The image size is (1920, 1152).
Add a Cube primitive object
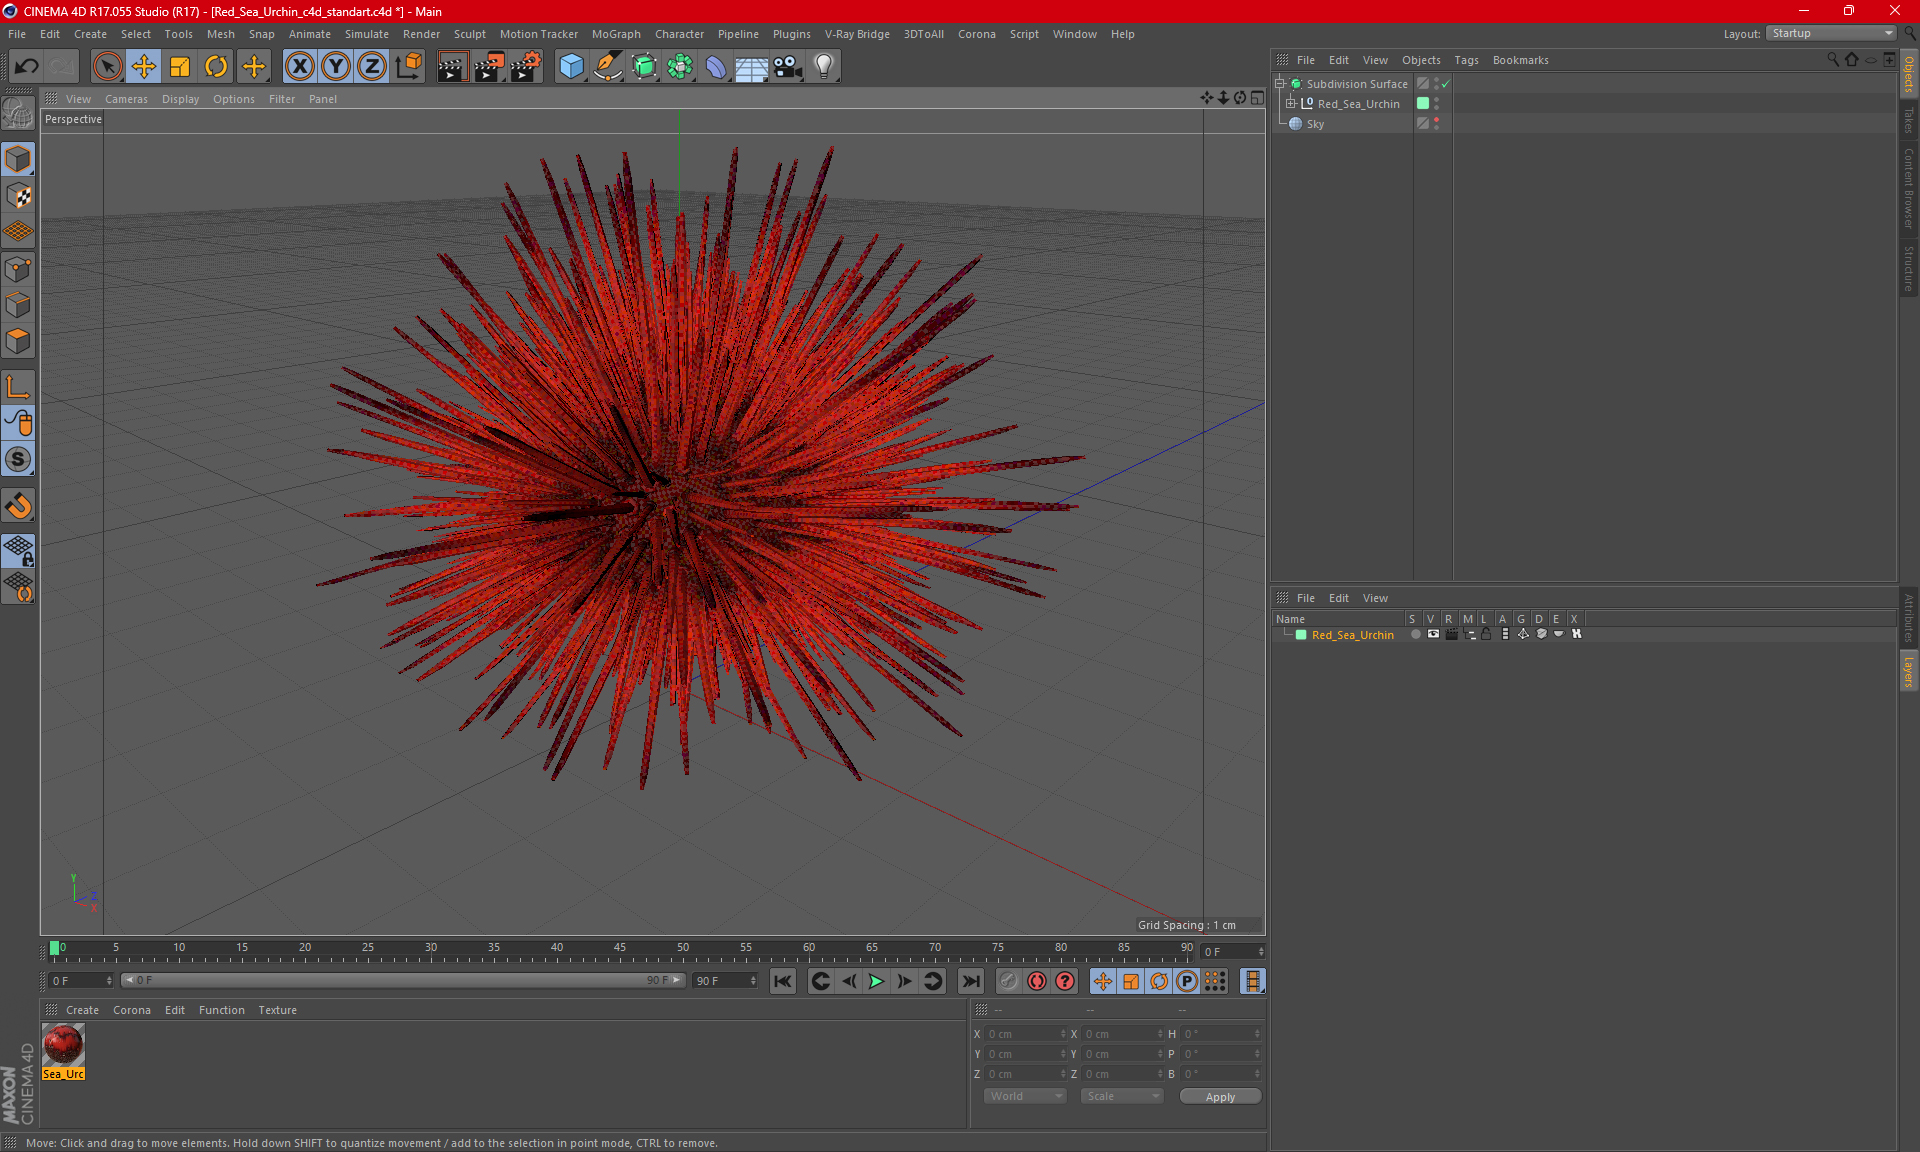[x=571, y=67]
